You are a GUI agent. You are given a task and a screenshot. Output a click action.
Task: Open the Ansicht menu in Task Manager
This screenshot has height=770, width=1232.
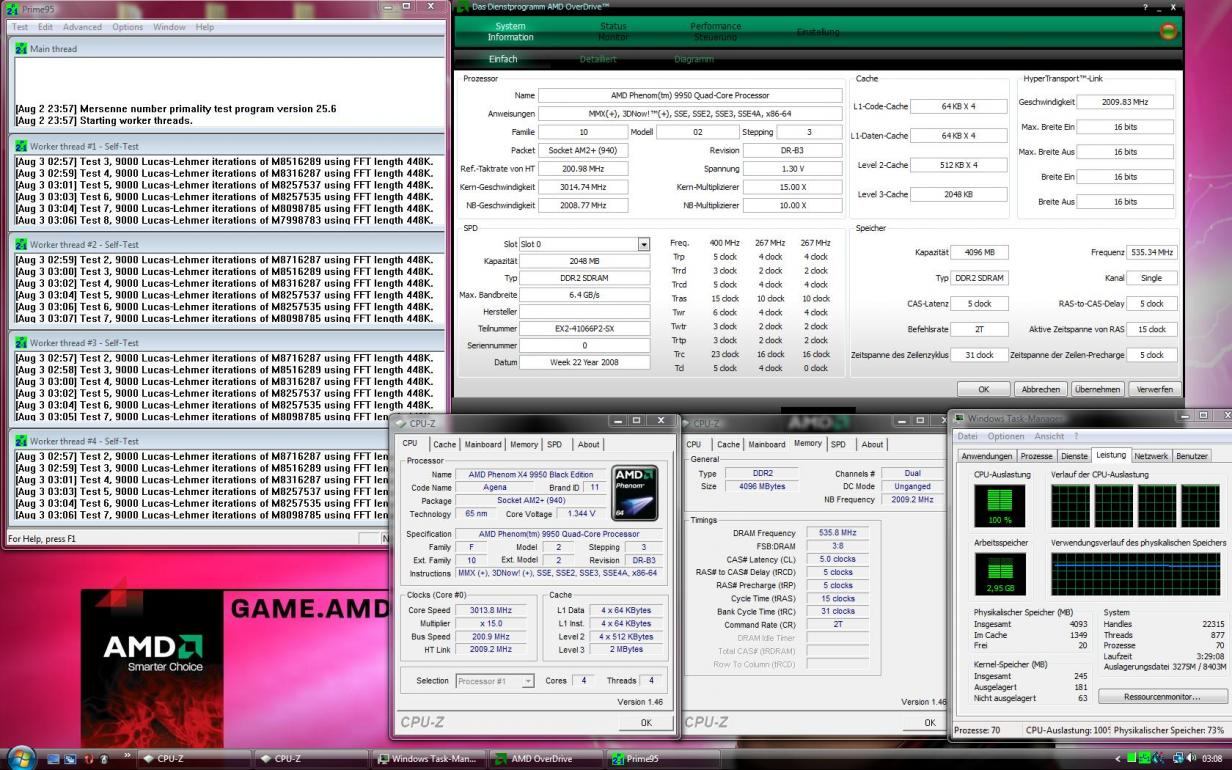(1049, 436)
